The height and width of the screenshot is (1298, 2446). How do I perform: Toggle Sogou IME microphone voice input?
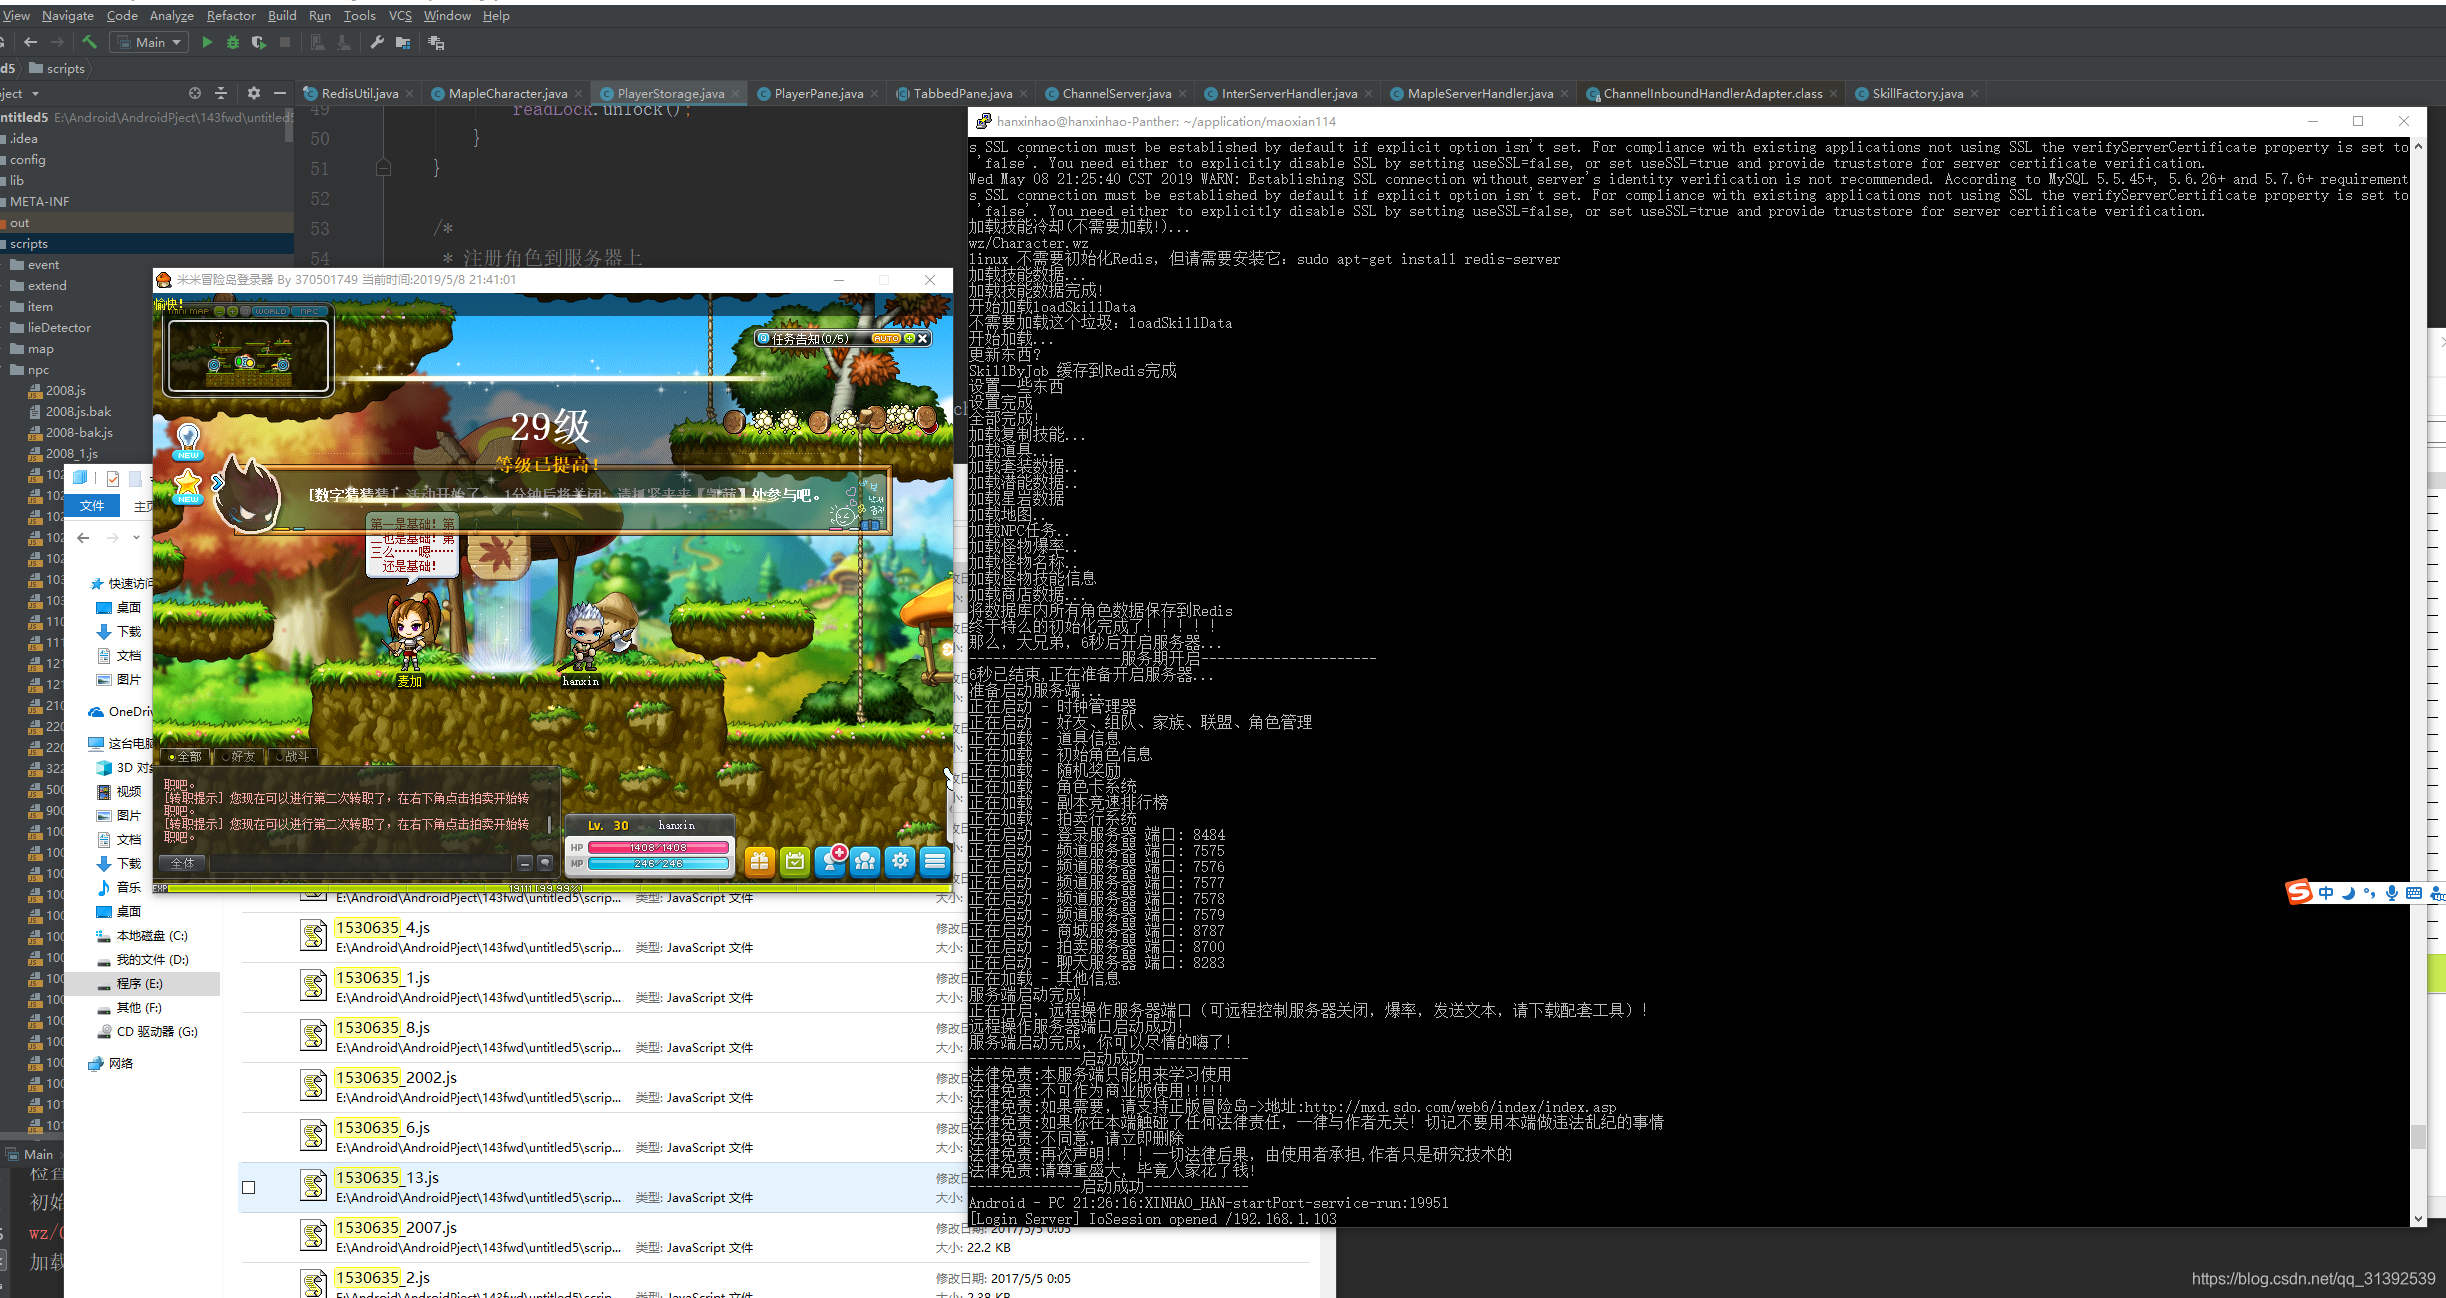pos(2391,893)
